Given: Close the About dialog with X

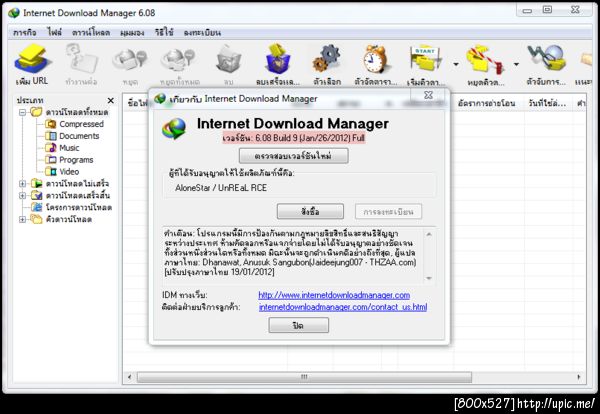Looking at the screenshot, I should (x=429, y=95).
